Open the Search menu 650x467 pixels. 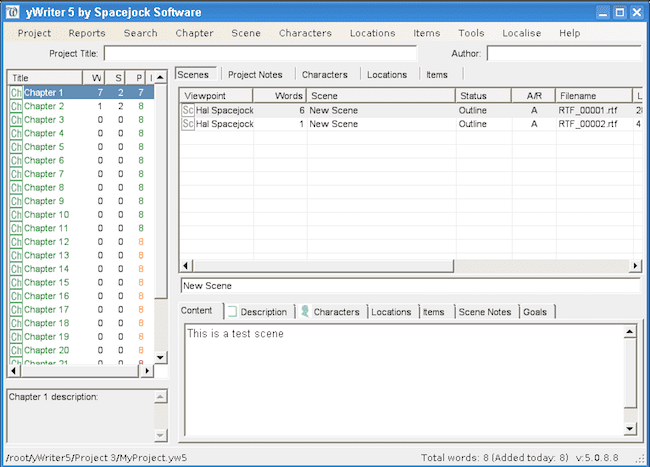pos(141,33)
